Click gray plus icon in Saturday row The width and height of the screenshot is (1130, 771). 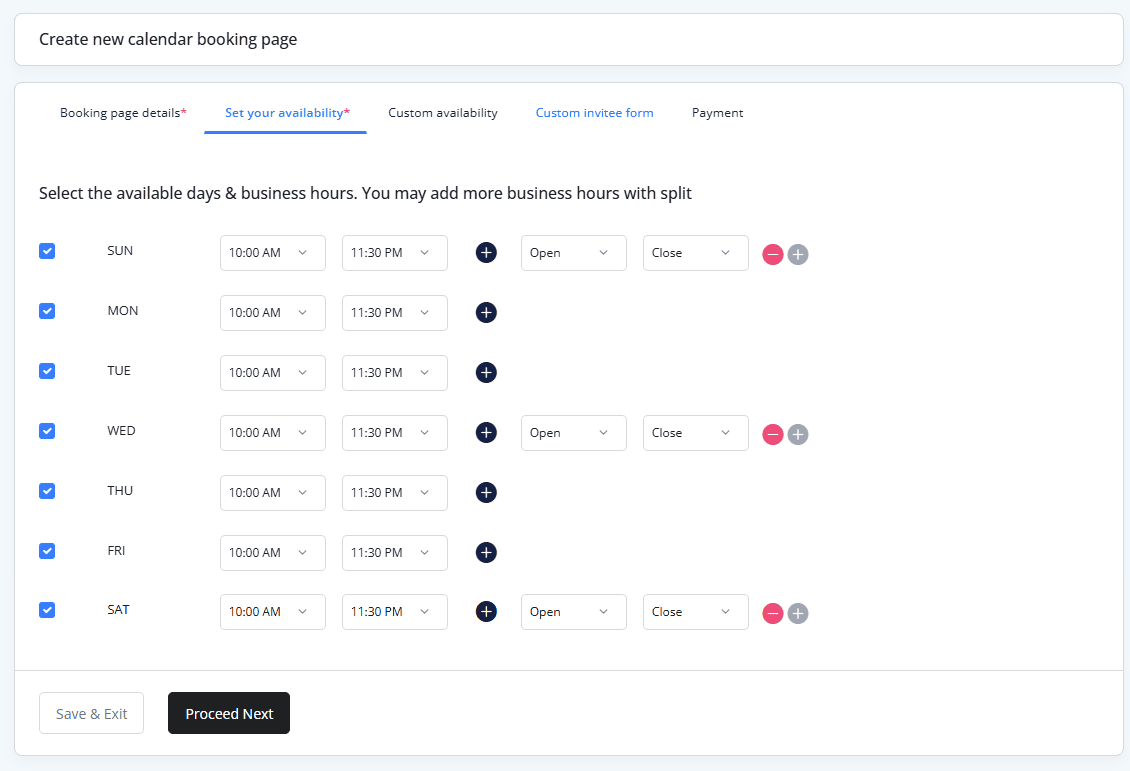point(798,613)
